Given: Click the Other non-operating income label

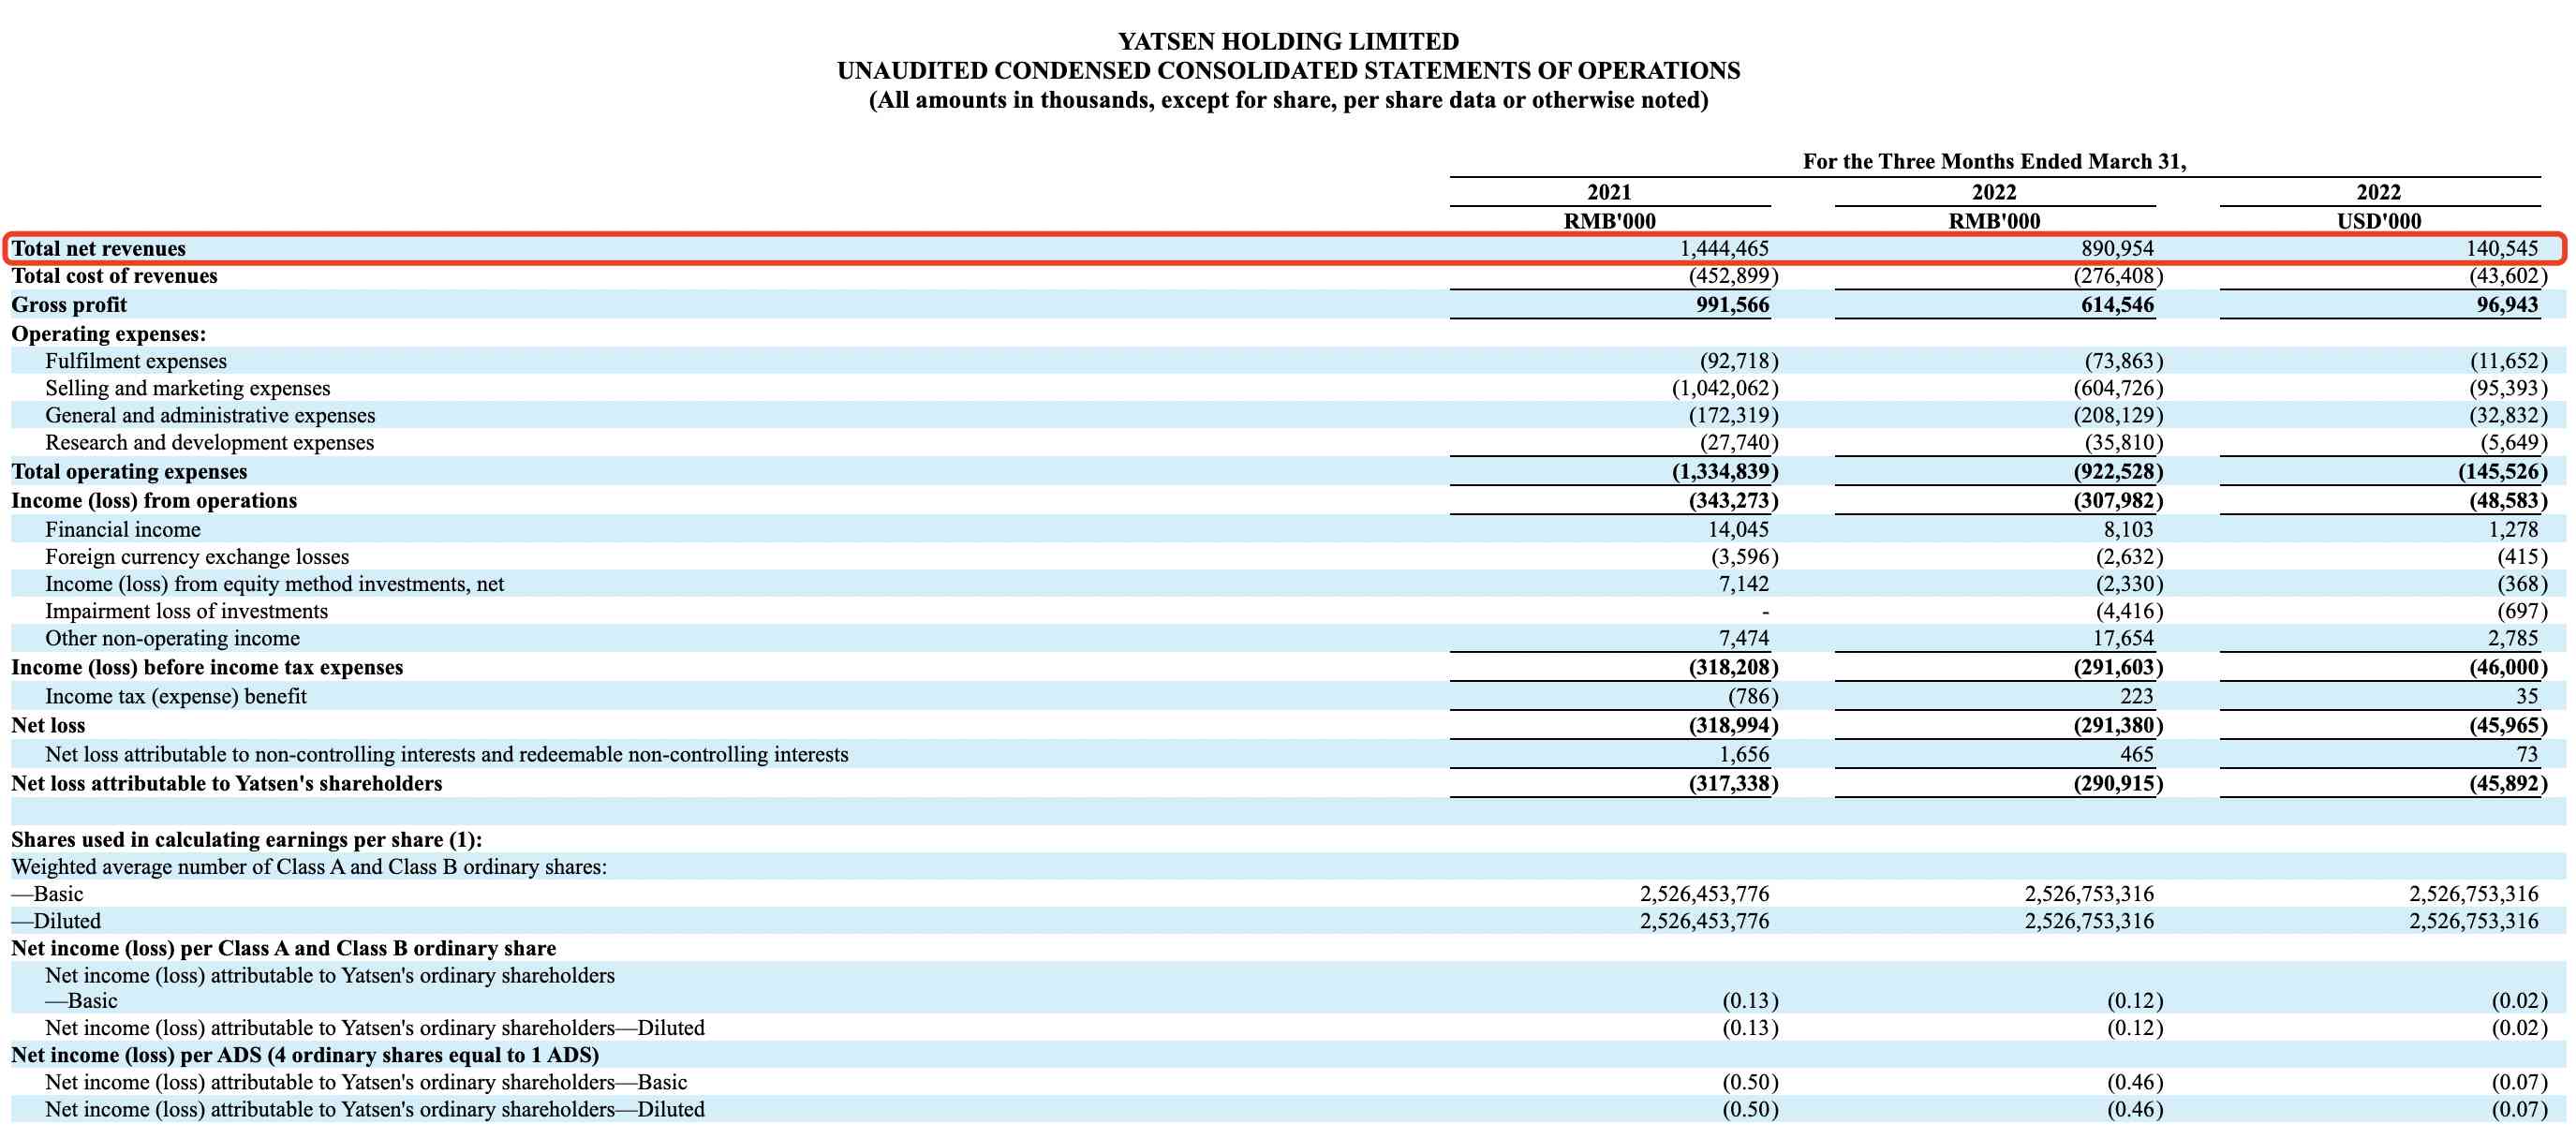Looking at the screenshot, I should pos(172,638).
